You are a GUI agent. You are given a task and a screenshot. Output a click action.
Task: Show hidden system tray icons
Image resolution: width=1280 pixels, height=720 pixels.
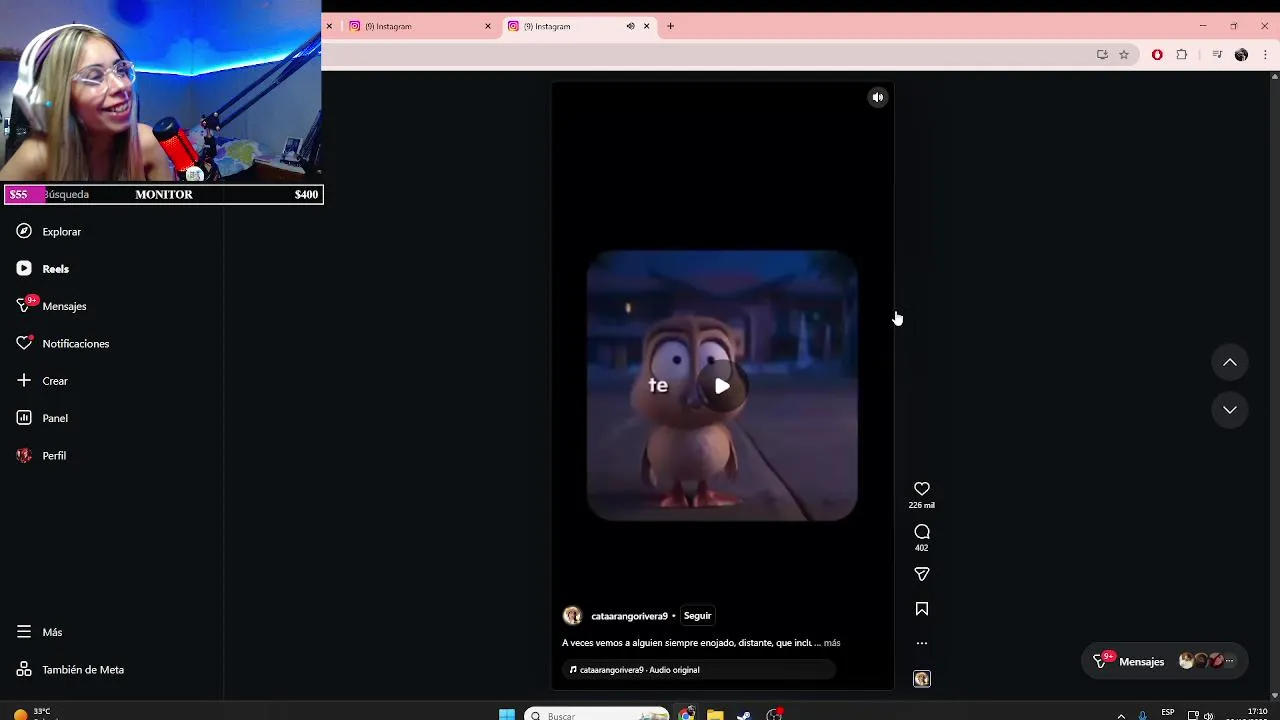[1121, 716]
